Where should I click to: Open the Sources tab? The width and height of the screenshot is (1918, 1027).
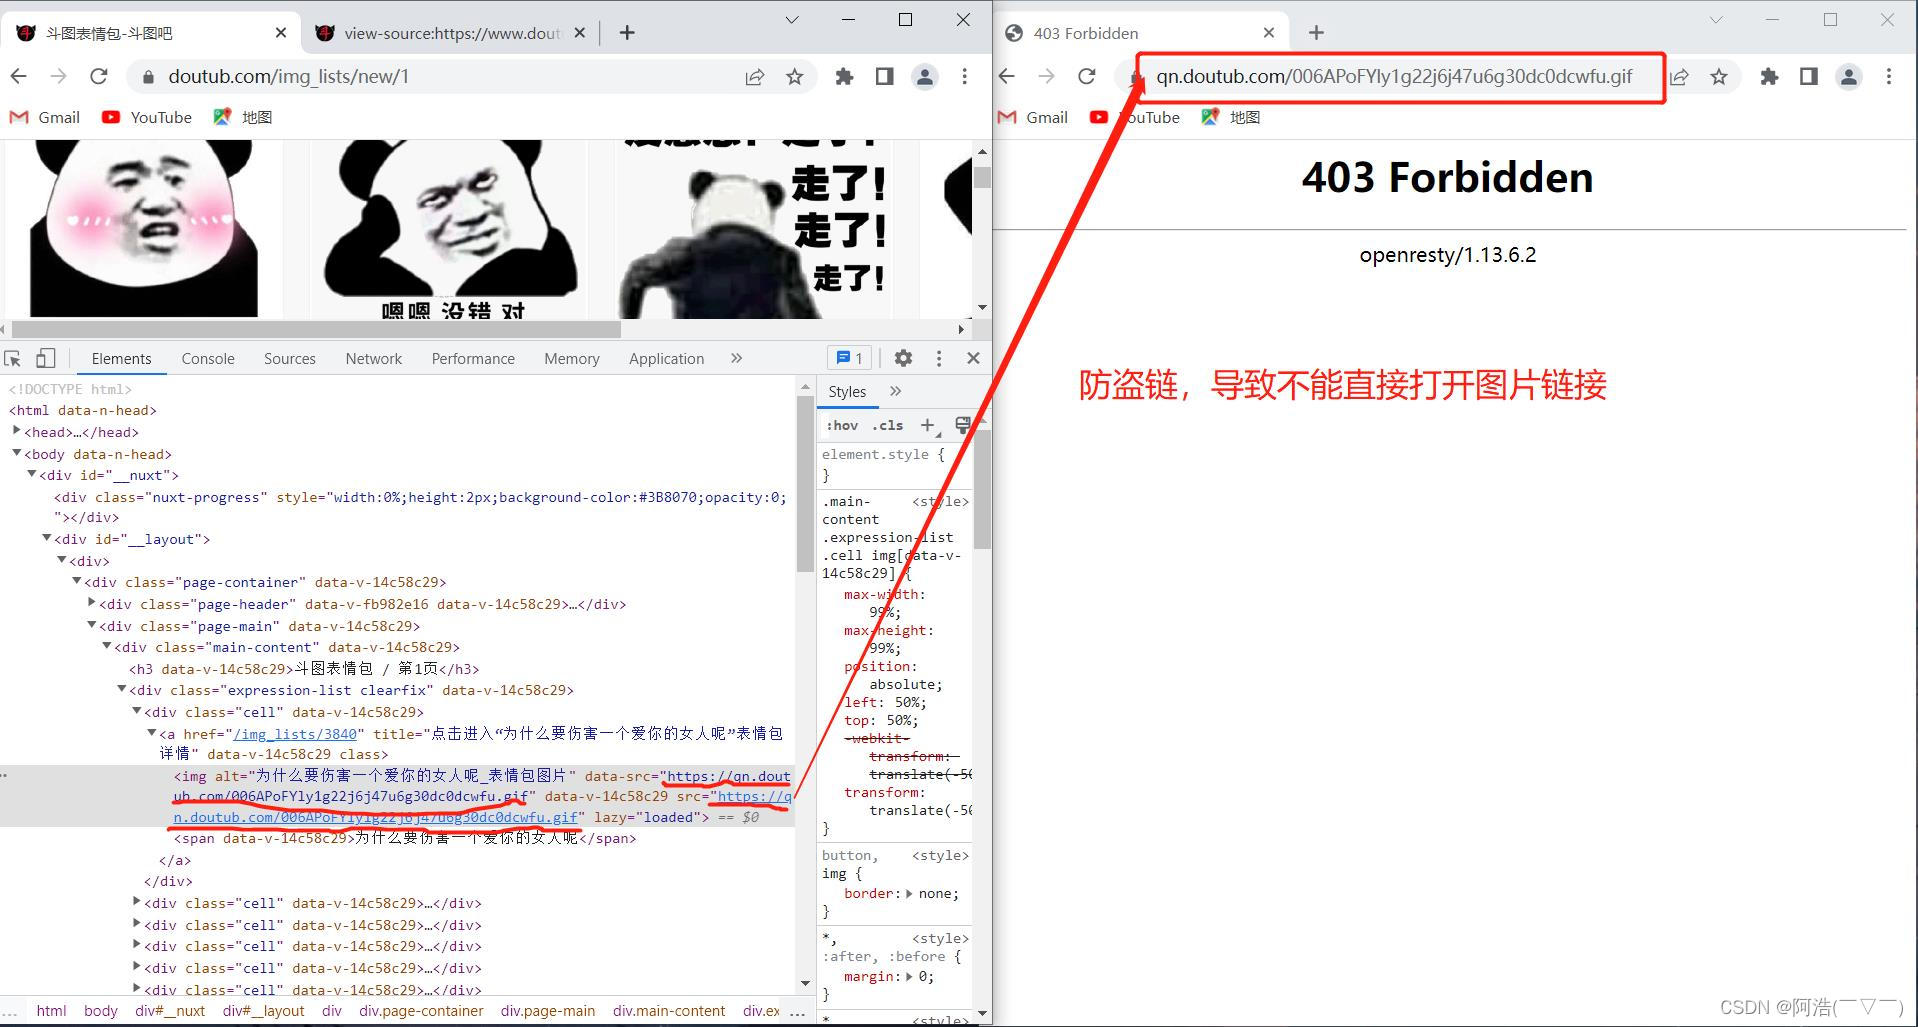[x=290, y=358]
